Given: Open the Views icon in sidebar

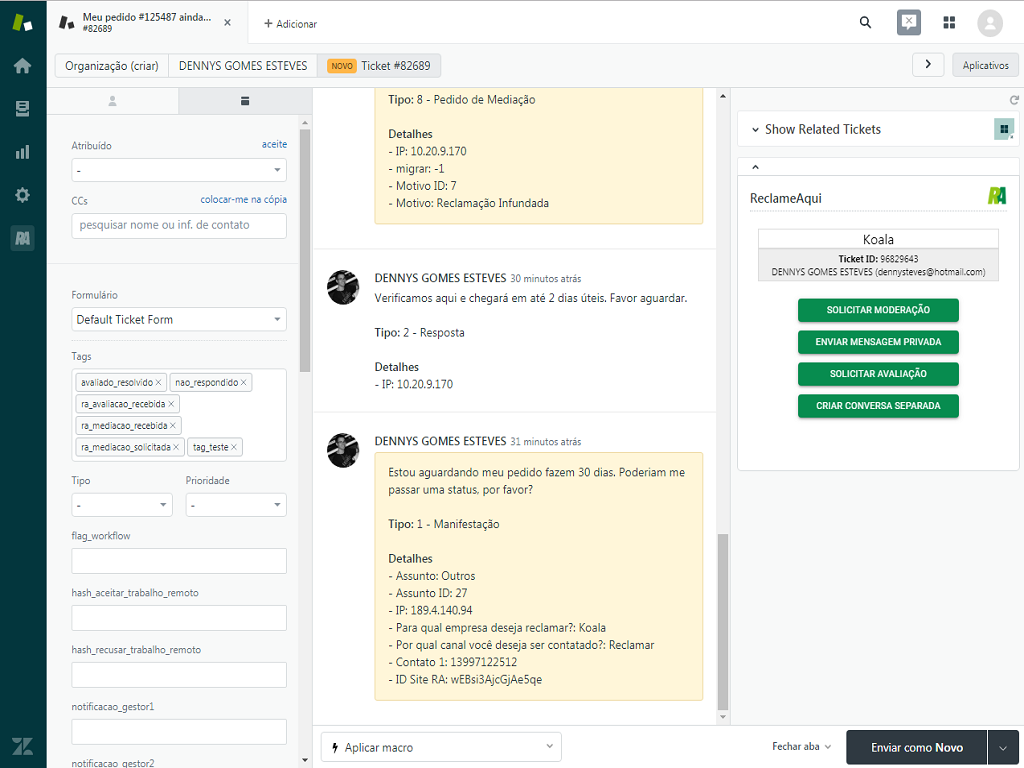Looking at the screenshot, I should [x=22, y=109].
